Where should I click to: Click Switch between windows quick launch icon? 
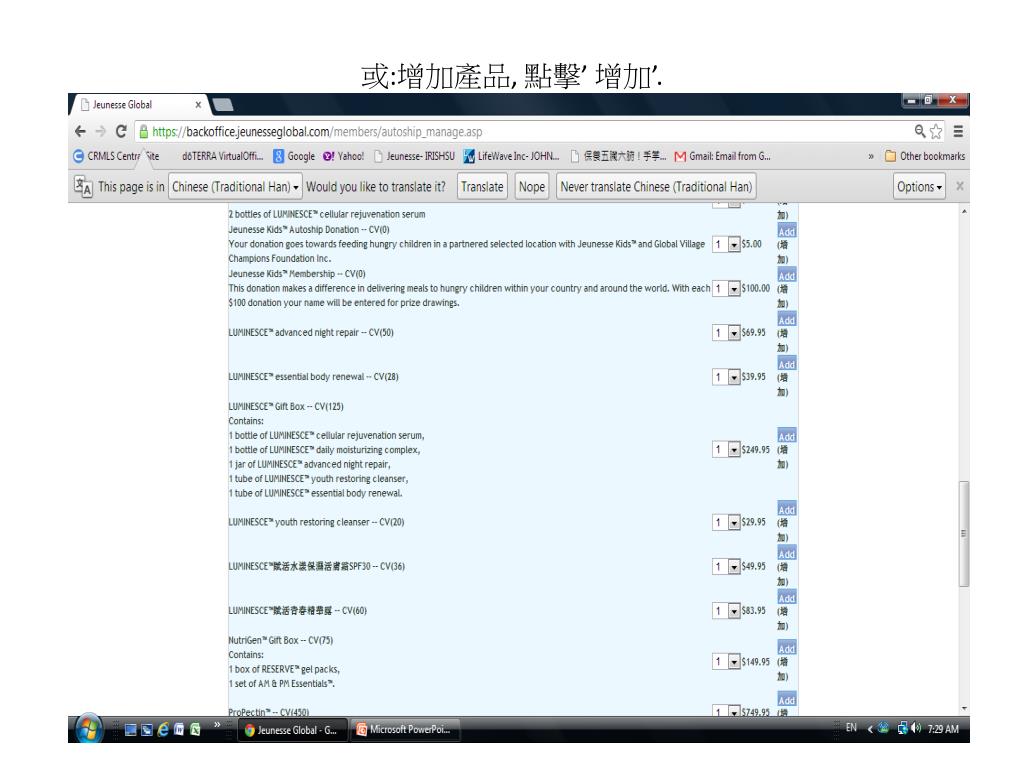pyautogui.click(x=147, y=730)
